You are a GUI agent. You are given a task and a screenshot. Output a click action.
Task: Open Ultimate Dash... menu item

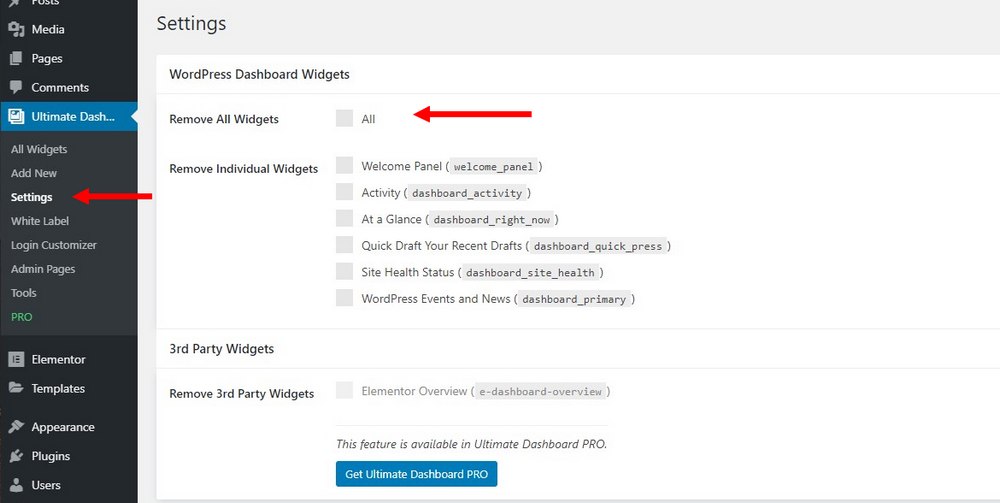click(x=69, y=117)
